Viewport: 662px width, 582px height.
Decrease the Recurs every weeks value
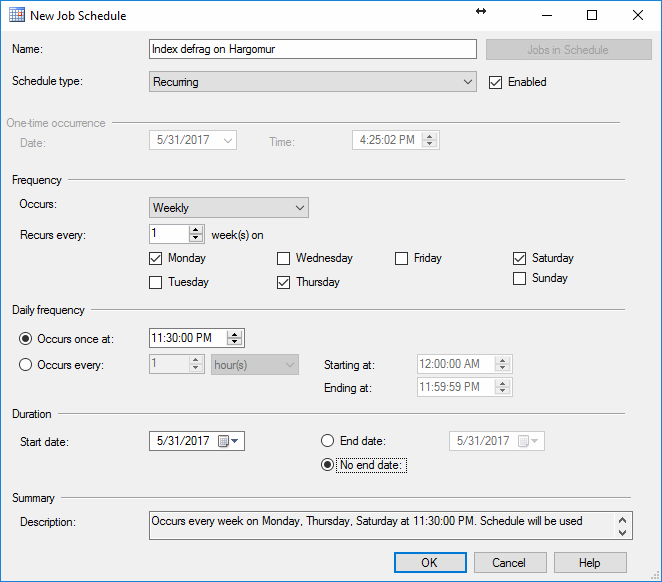coord(196,238)
